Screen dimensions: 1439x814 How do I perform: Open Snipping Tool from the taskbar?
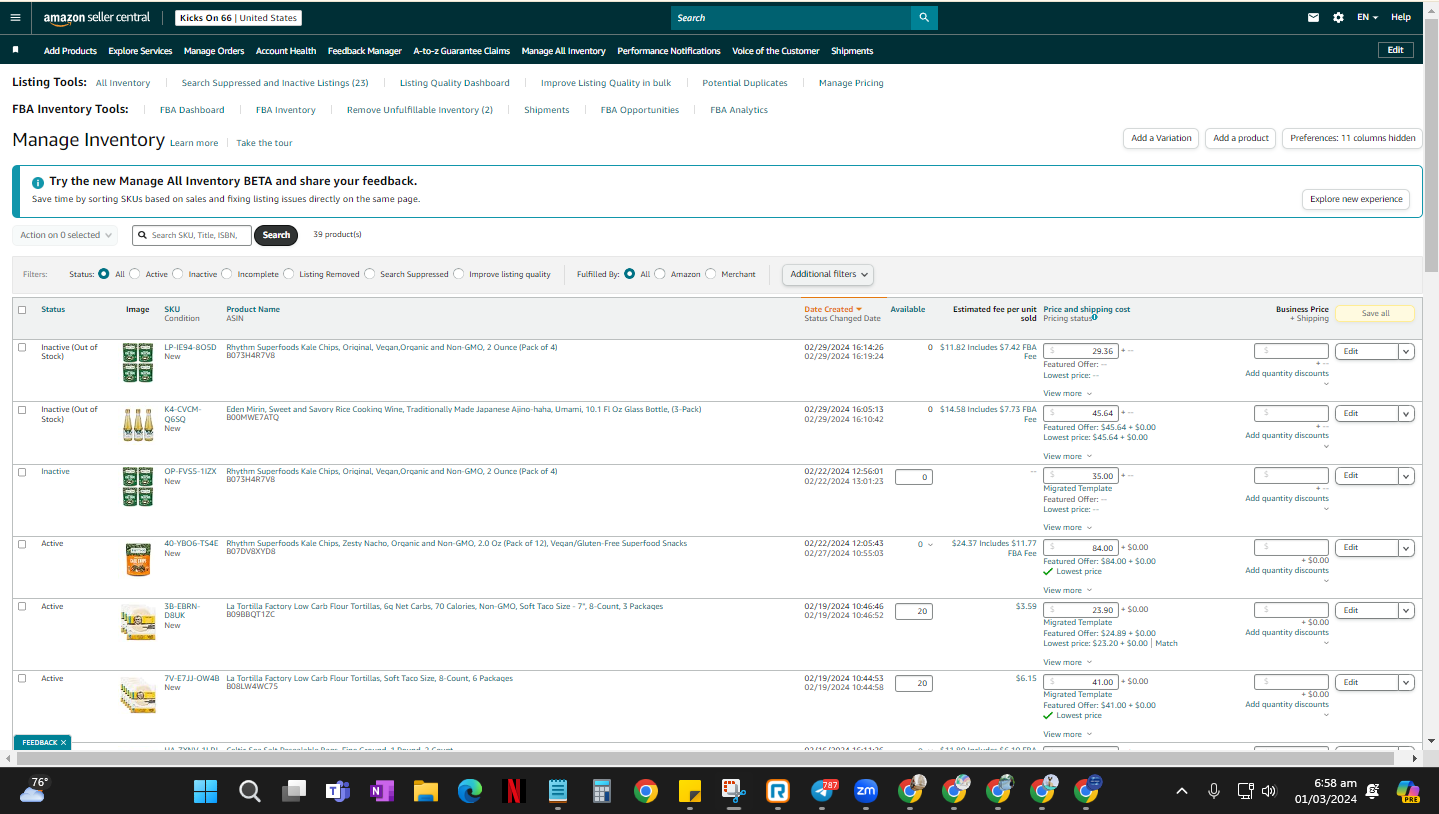click(x=734, y=792)
